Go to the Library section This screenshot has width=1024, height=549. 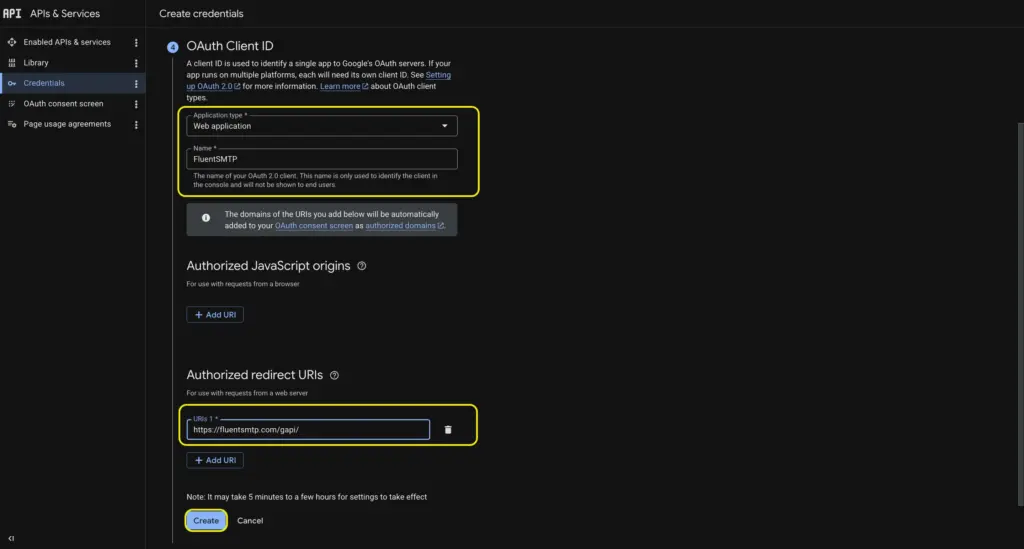(x=36, y=63)
